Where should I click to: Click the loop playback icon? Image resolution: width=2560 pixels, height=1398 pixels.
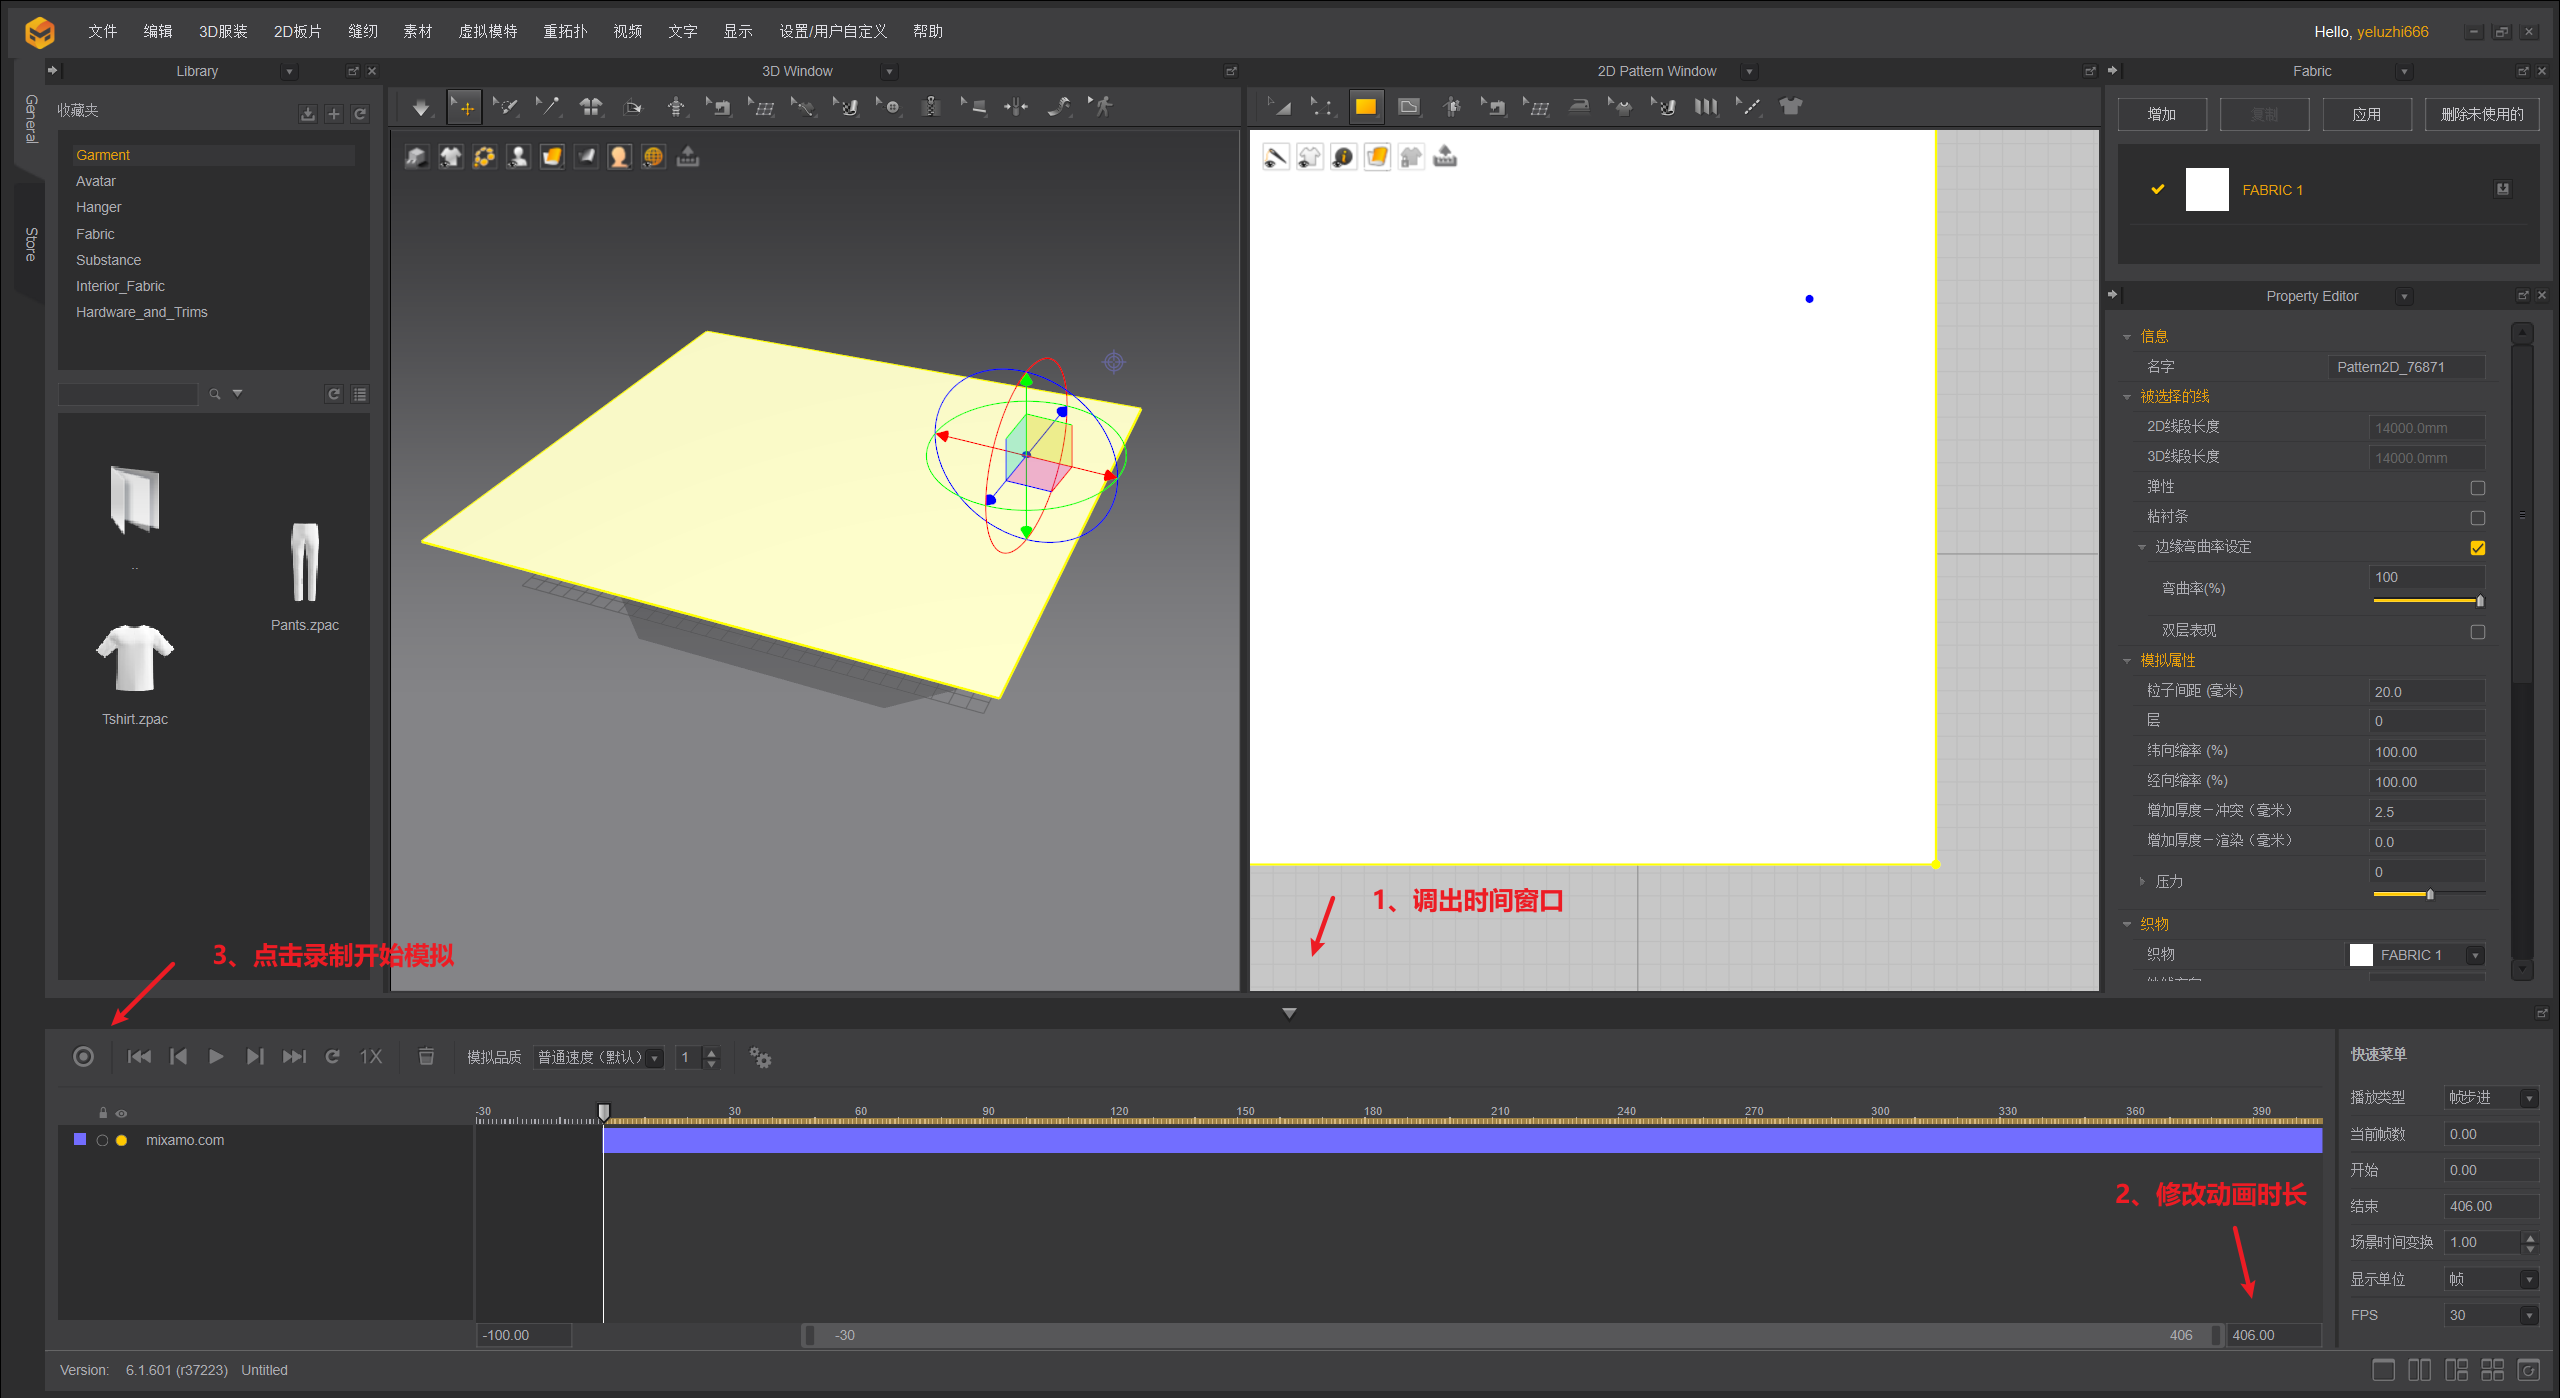pyautogui.click(x=333, y=1057)
